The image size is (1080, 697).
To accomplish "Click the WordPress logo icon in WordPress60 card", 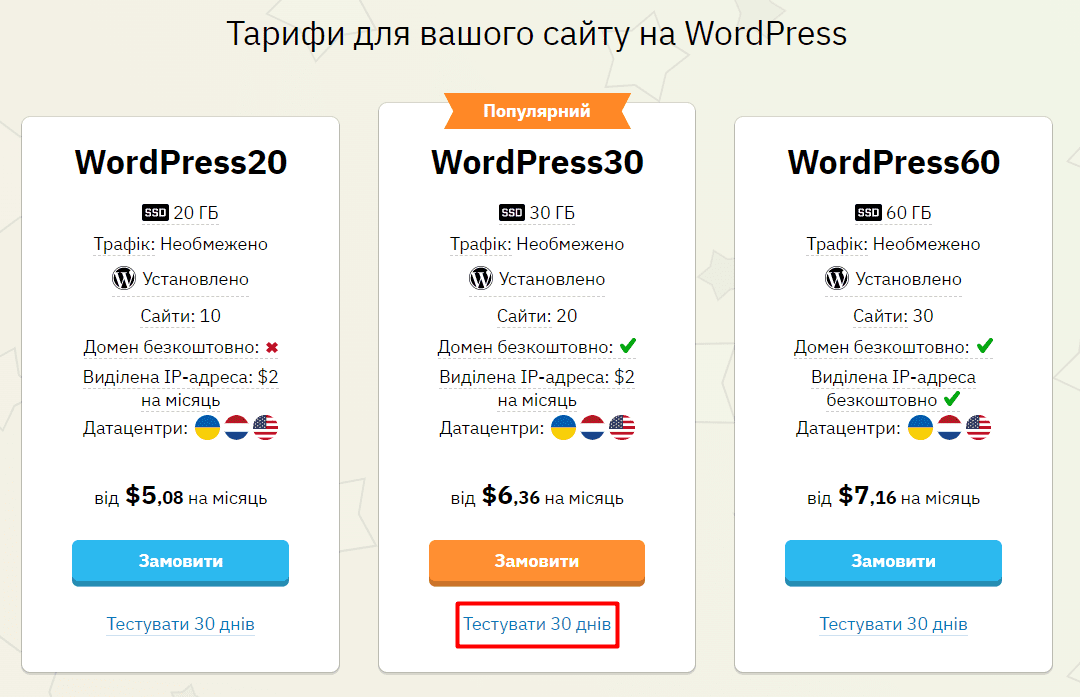I will pos(837,278).
